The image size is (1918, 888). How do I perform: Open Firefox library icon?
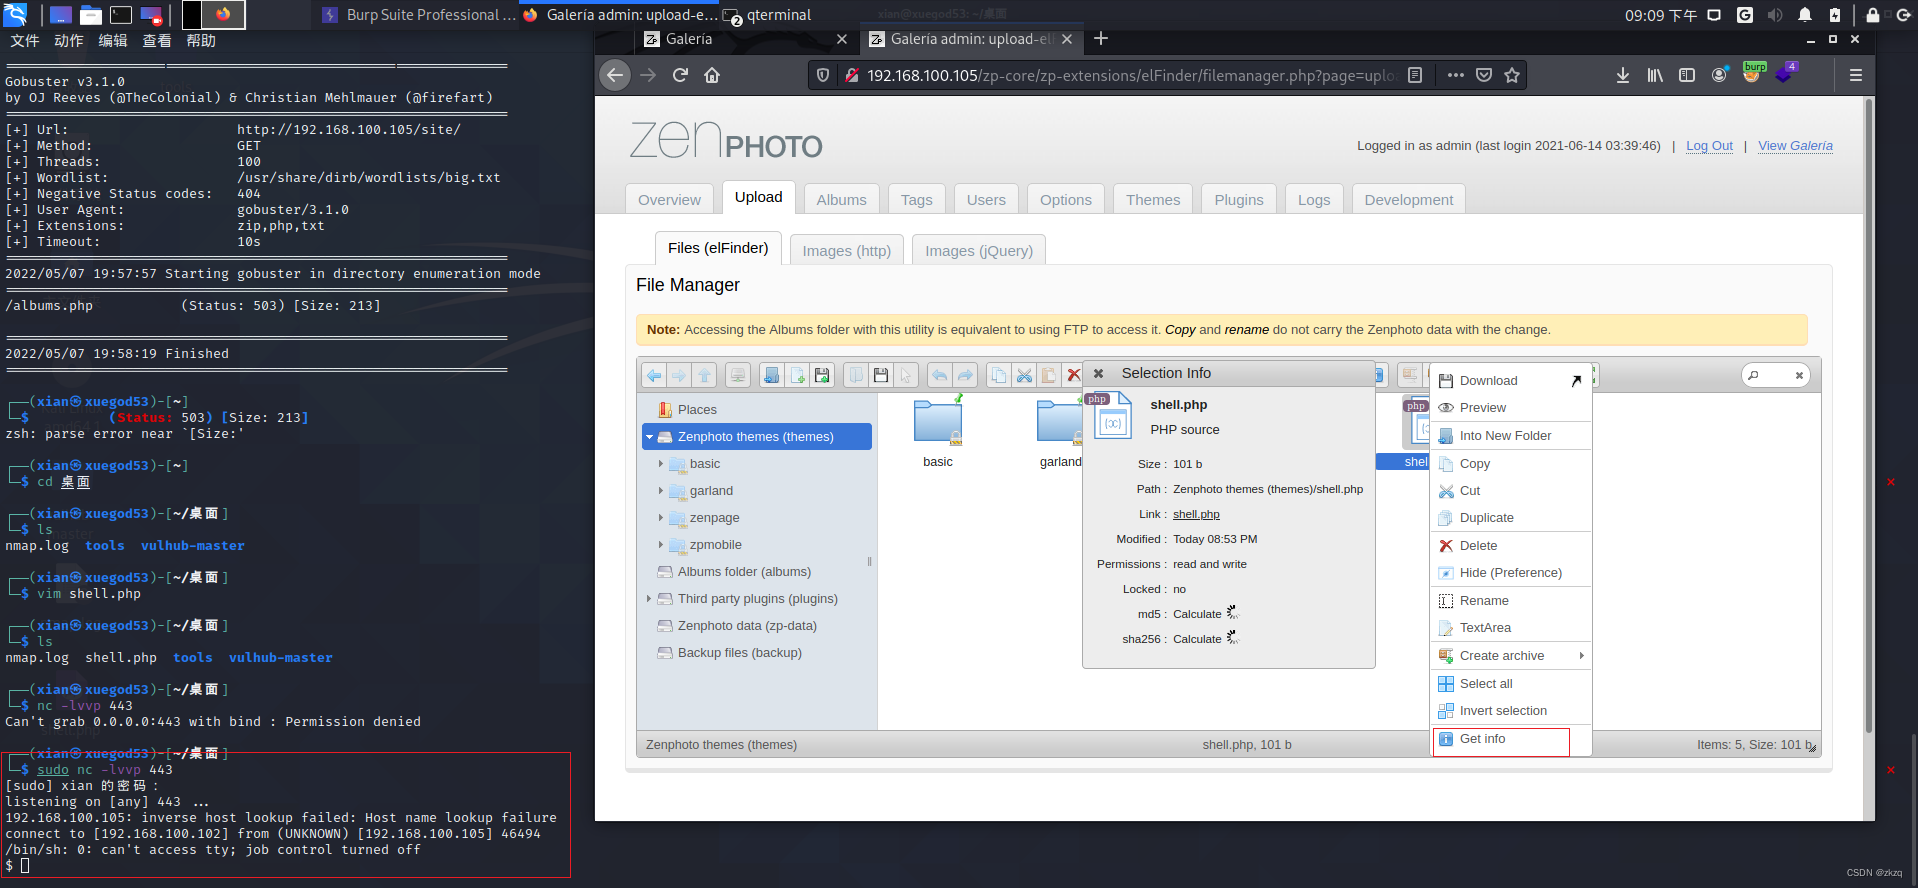pyautogui.click(x=1655, y=75)
